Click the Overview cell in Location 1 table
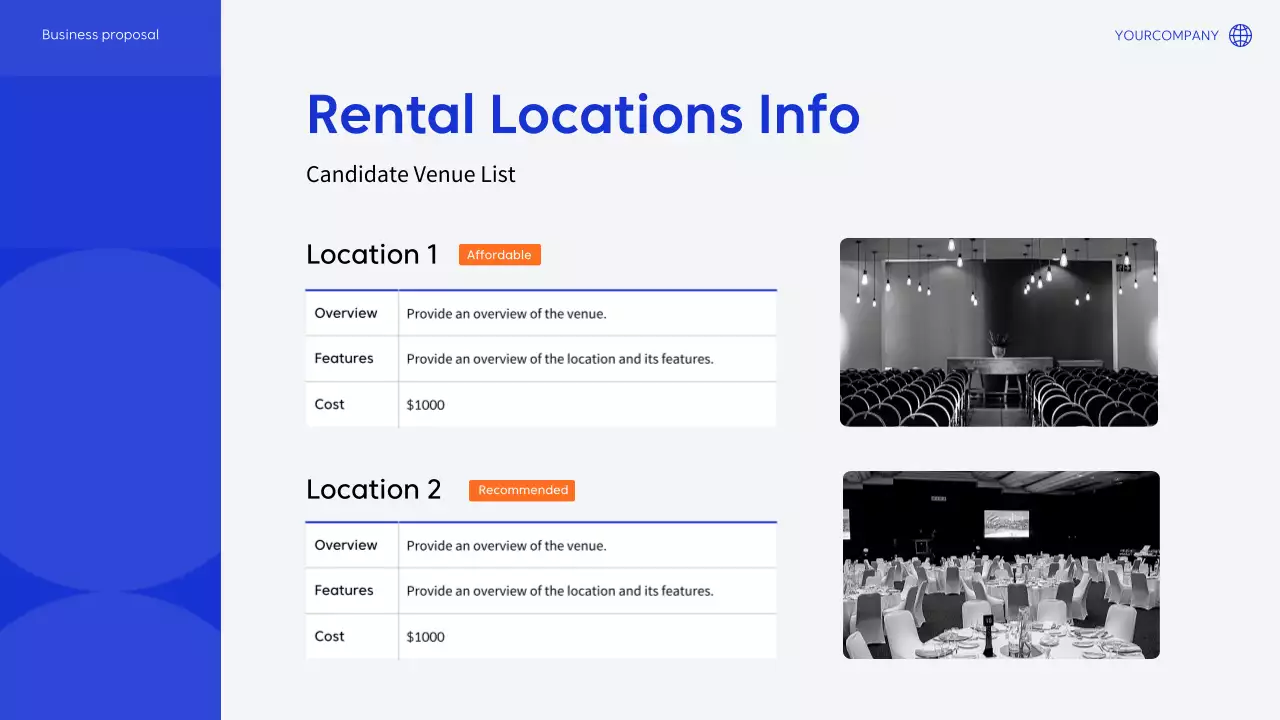 pyautogui.click(x=346, y=313)
